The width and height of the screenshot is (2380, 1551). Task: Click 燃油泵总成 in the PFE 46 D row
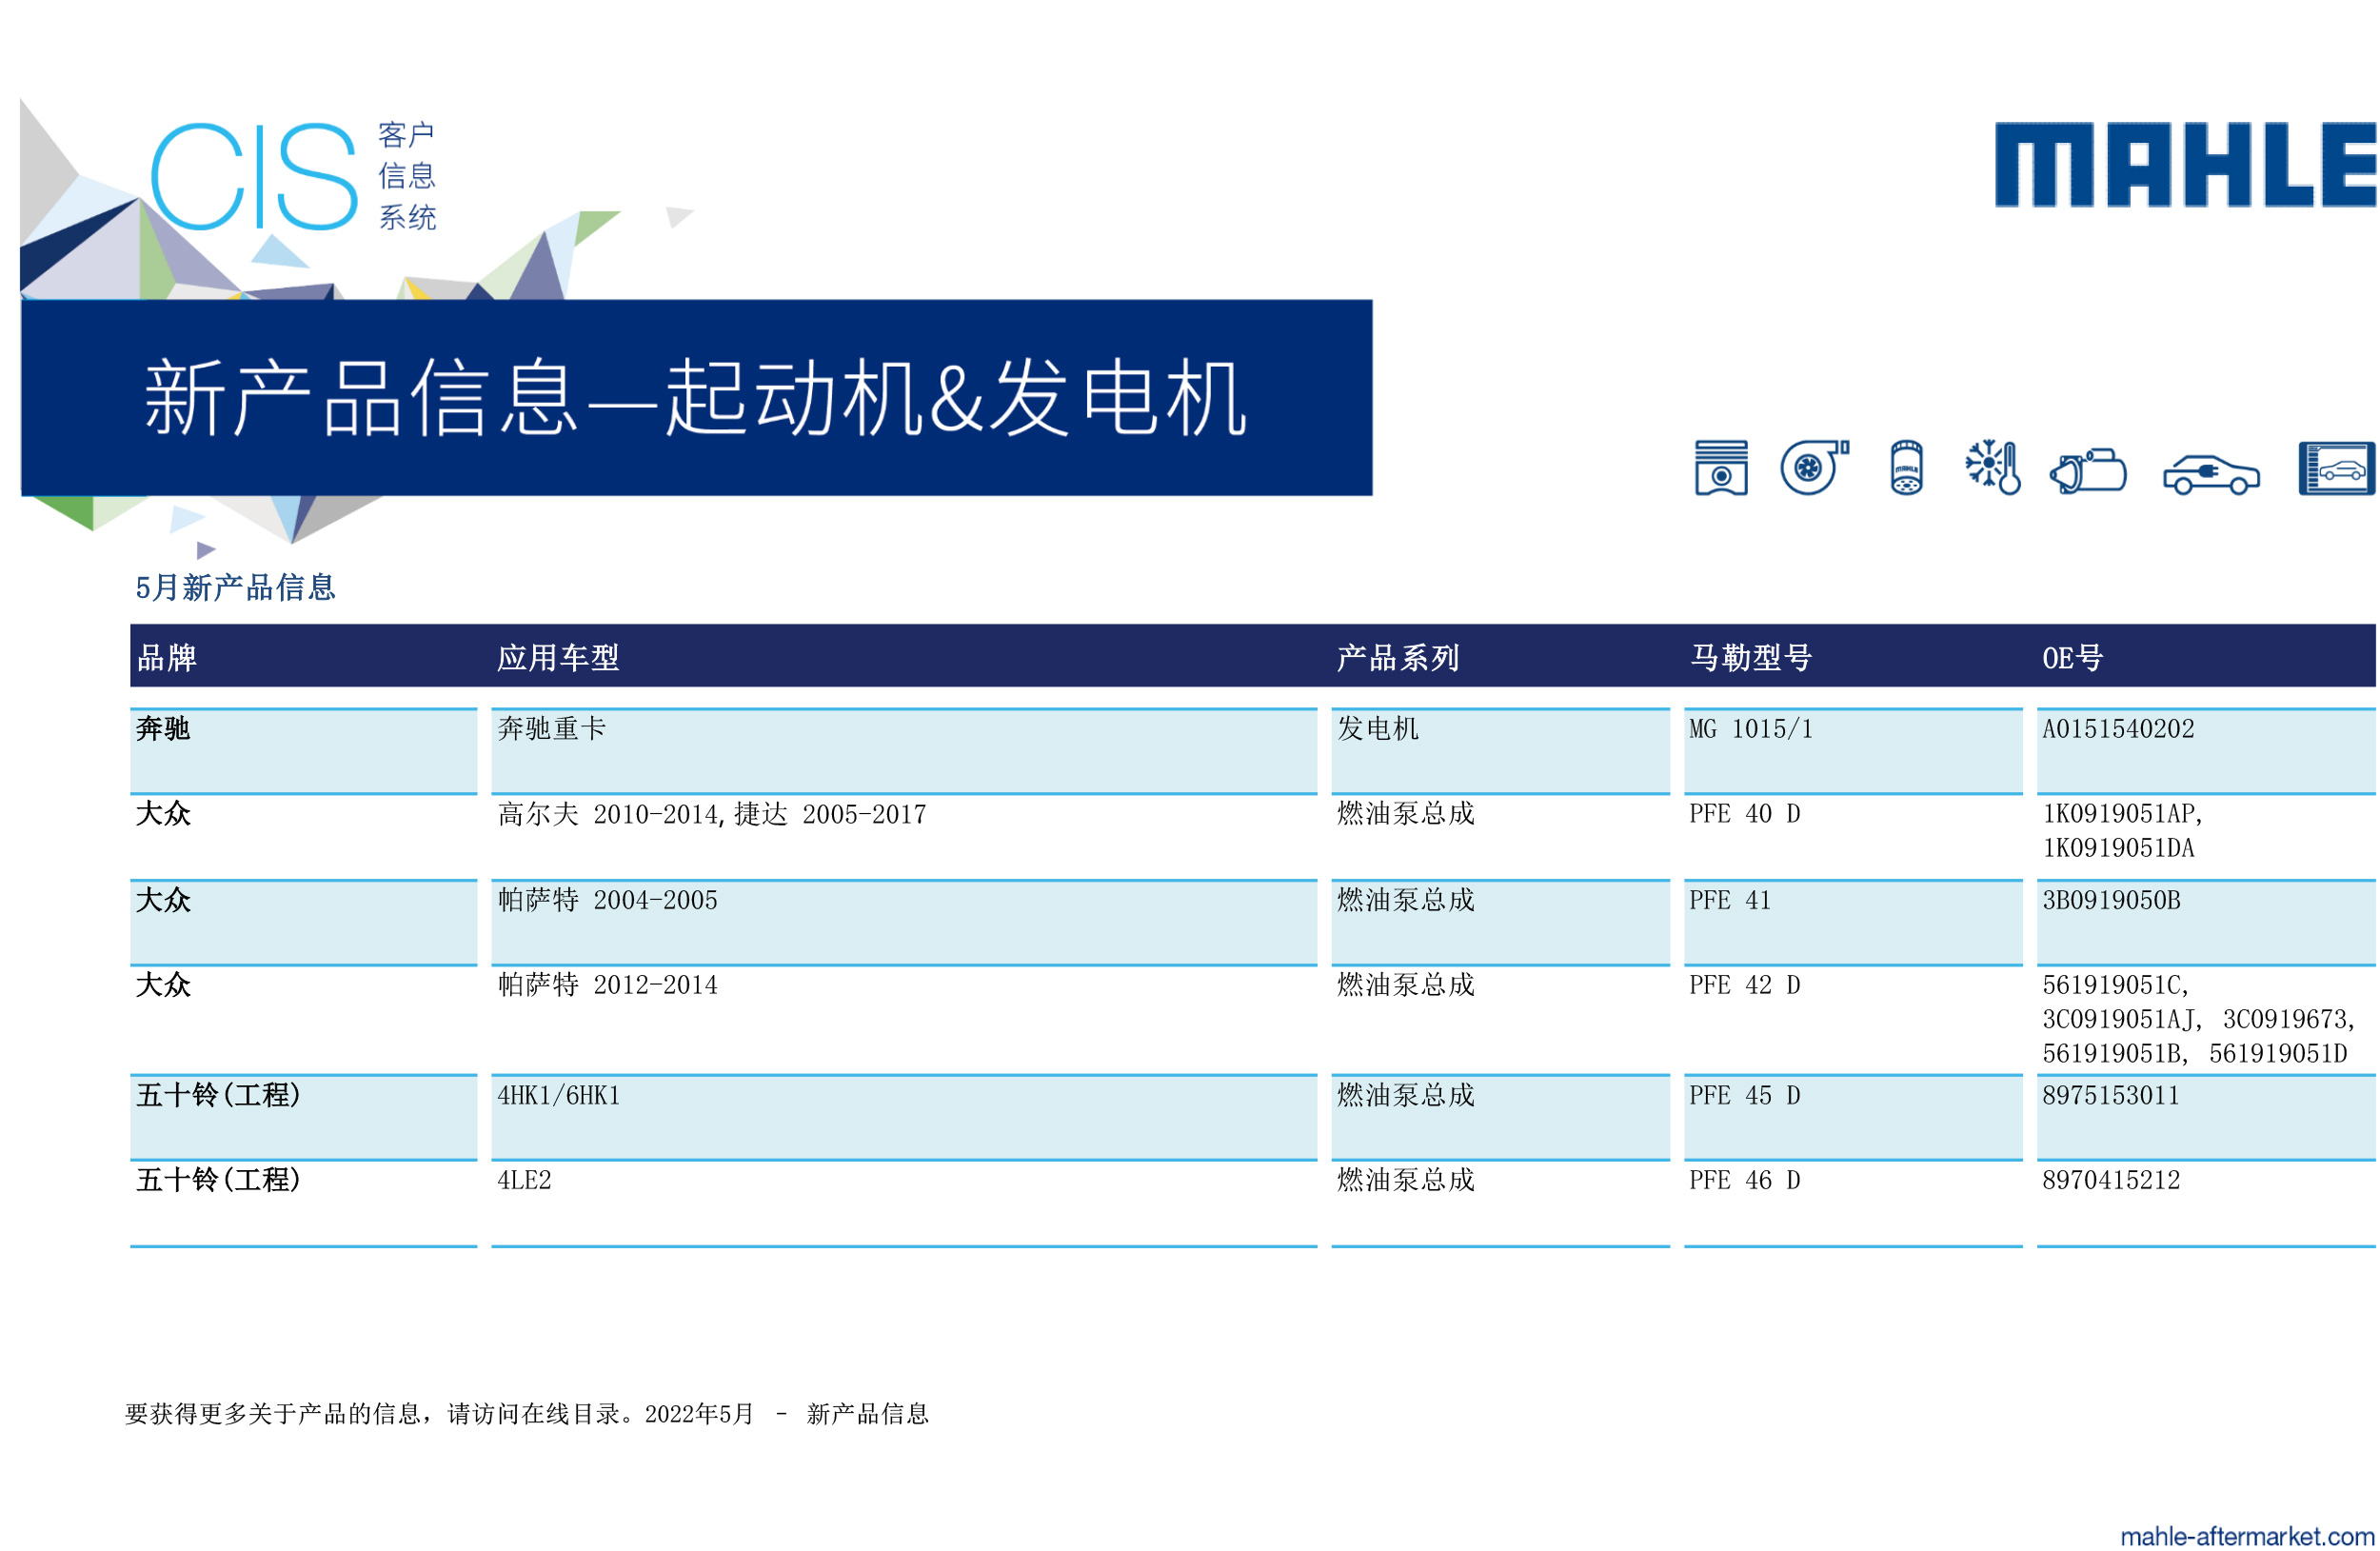1406,1180
